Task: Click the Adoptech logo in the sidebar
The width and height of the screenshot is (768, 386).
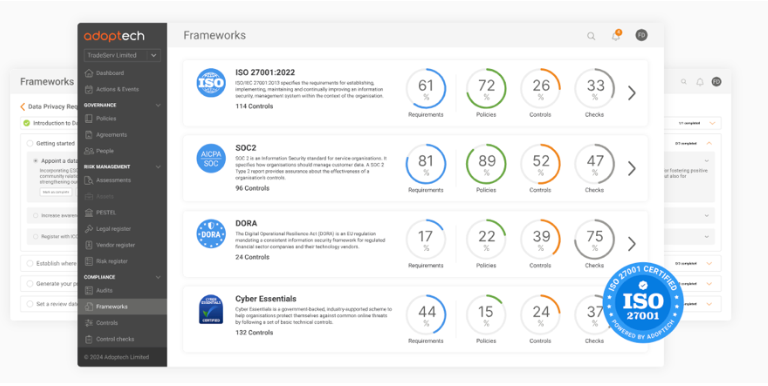Action: point(114,36)
